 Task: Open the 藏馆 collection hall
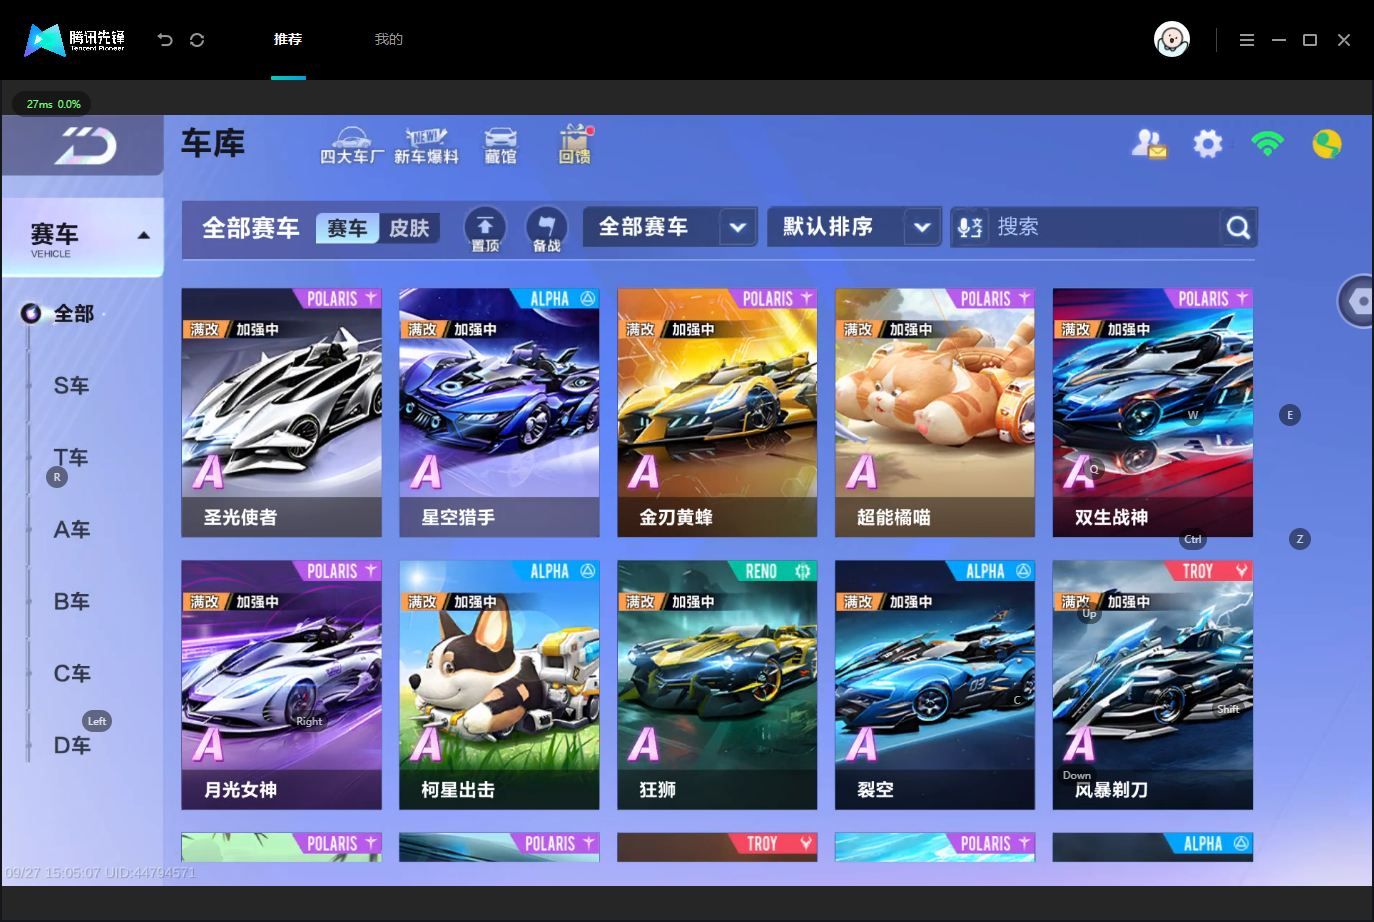pos(500,146)
